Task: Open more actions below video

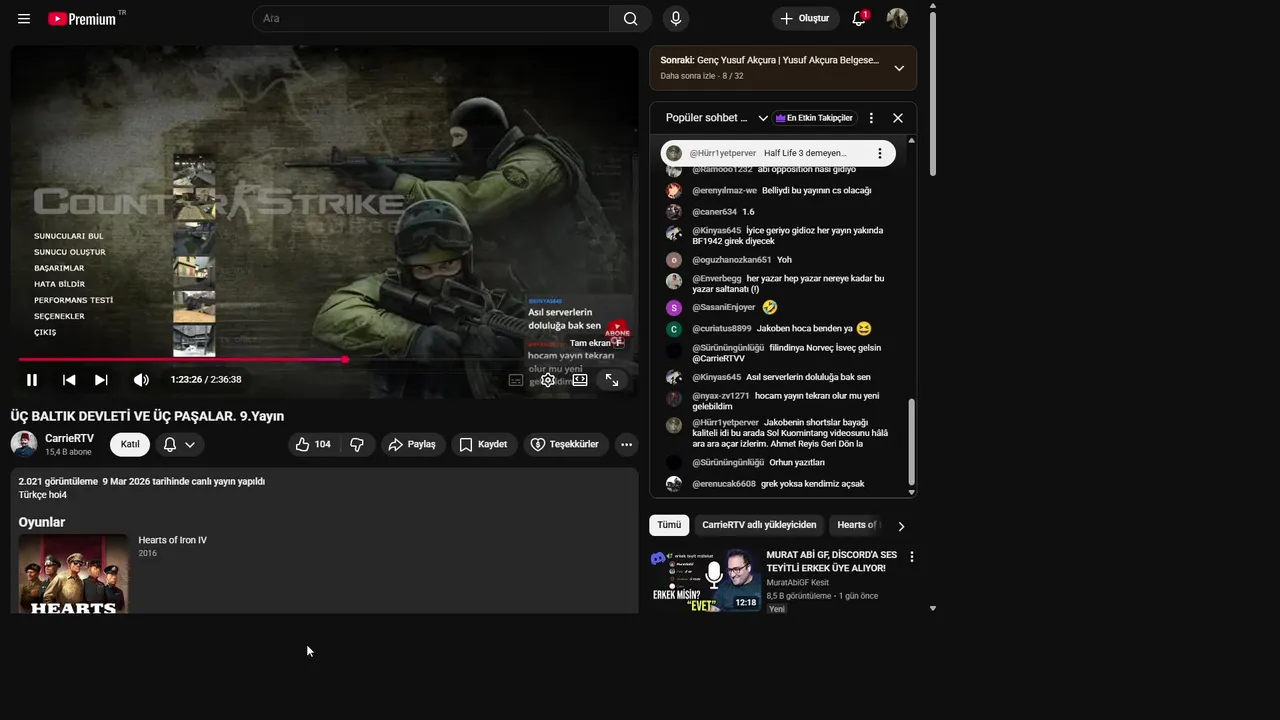Action: [626, 444]
